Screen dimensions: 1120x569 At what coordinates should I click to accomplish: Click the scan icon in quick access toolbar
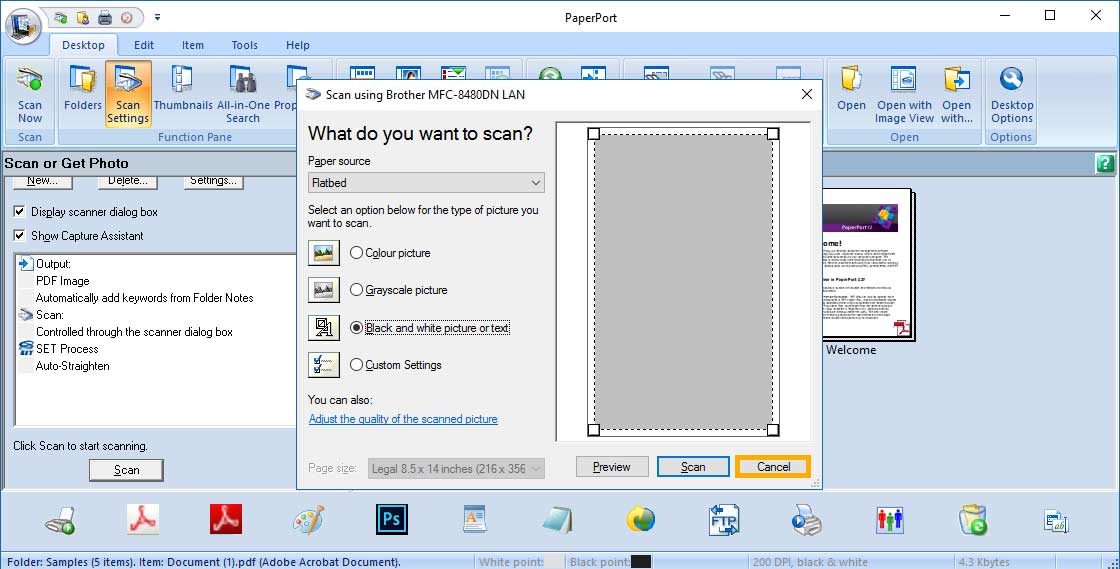(x=61, y=17)
